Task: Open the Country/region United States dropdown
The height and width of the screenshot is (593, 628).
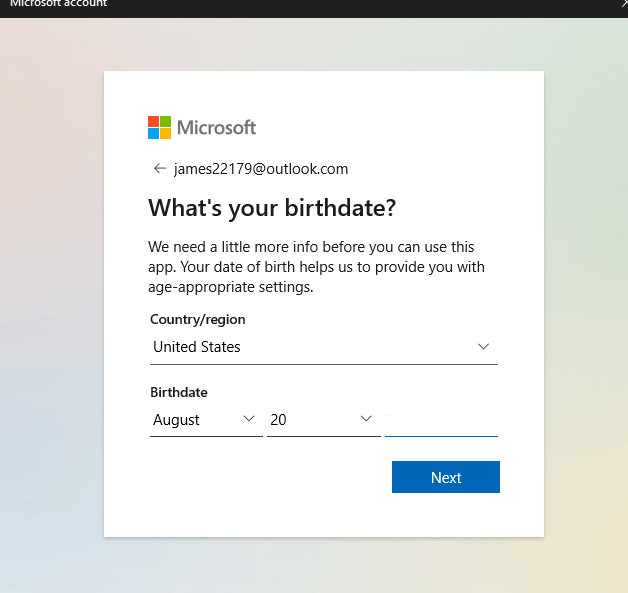Action: click(x=310, y=347)
